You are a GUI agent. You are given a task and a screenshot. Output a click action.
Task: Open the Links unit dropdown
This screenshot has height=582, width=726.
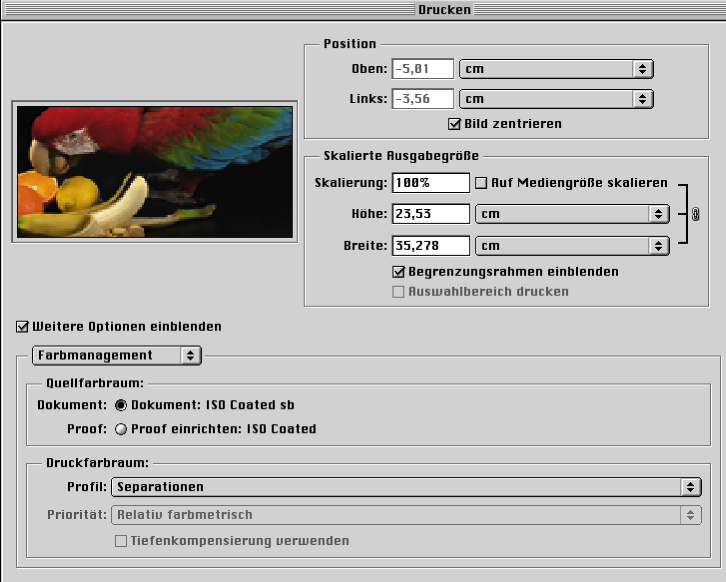click(556, 99)
